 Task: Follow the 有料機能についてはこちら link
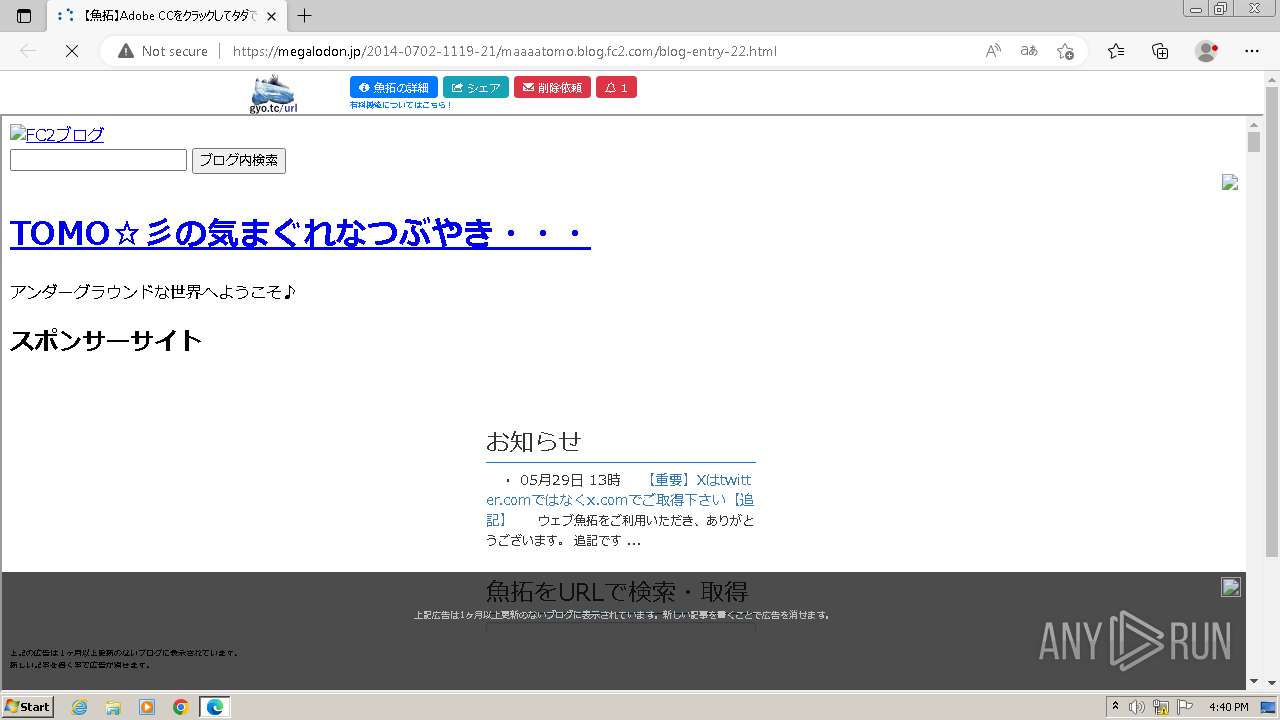click(400, 105)
